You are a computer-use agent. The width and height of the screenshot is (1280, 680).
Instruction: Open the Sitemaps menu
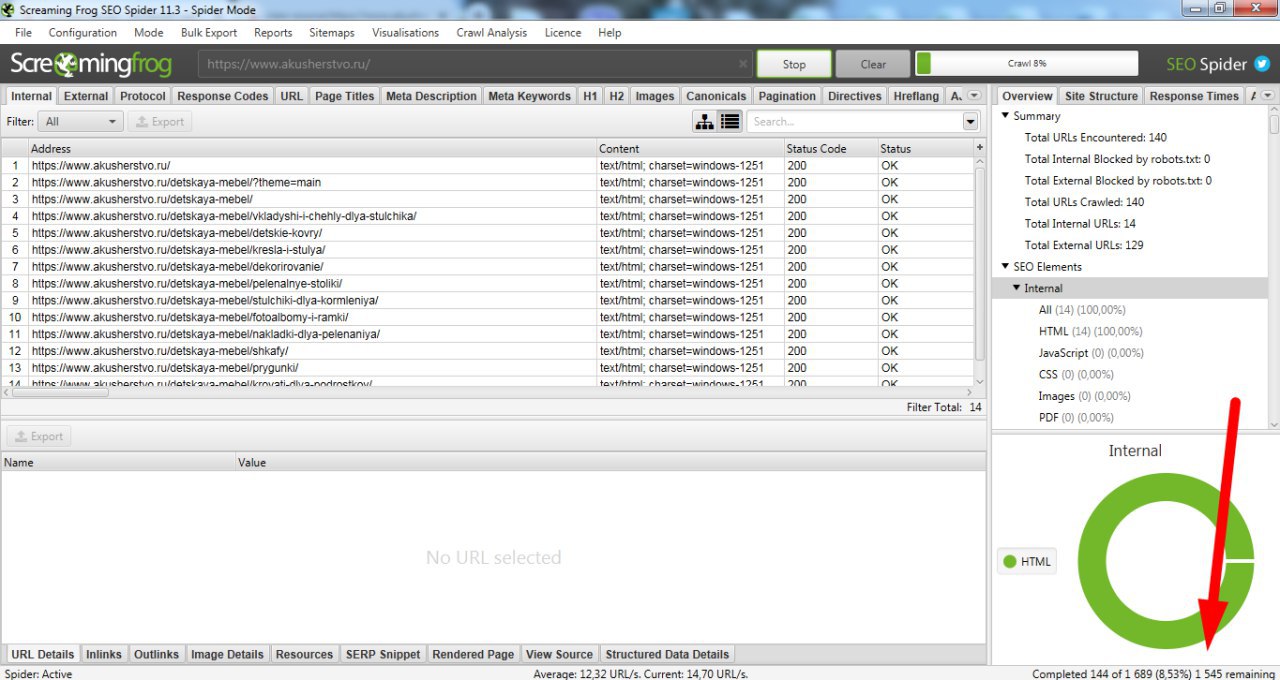coord(332,32)
